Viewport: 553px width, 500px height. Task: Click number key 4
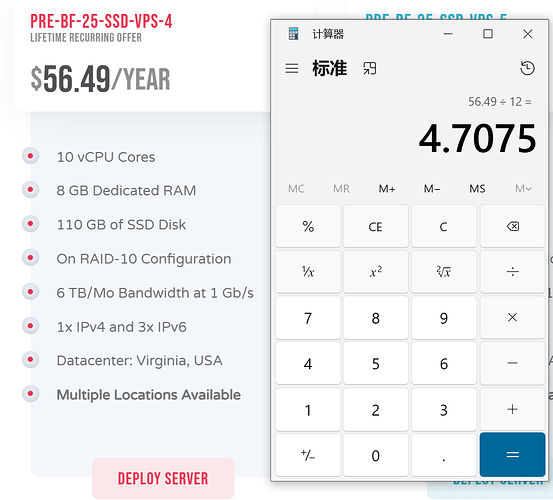(308, 363)
